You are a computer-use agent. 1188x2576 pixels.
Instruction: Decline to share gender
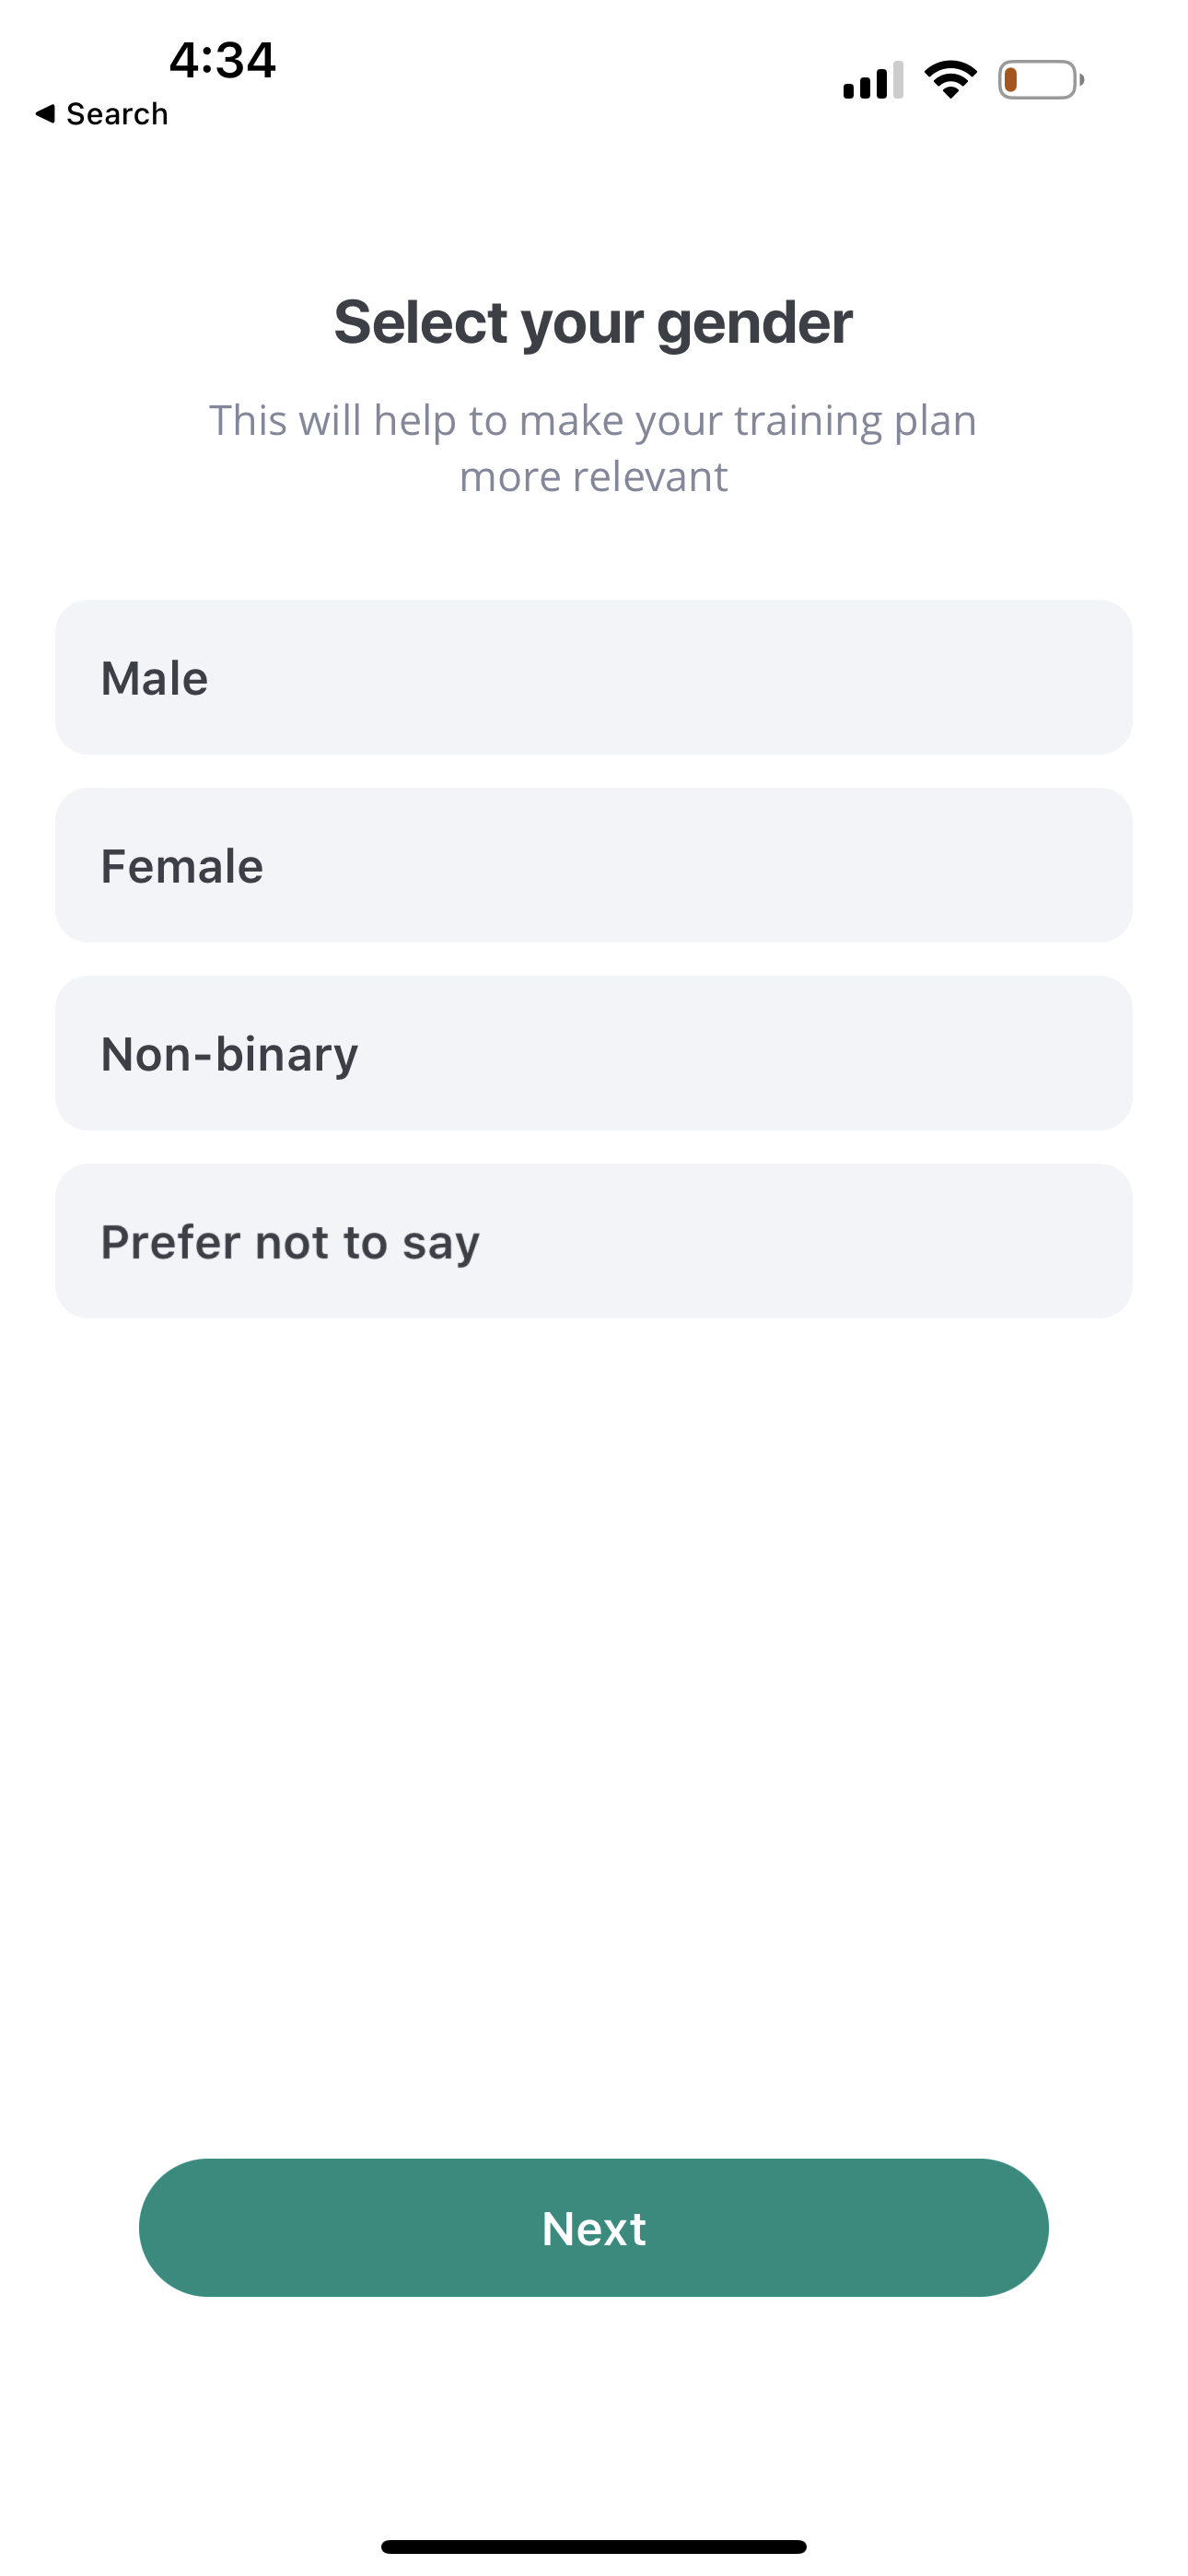coord(594,1242)
